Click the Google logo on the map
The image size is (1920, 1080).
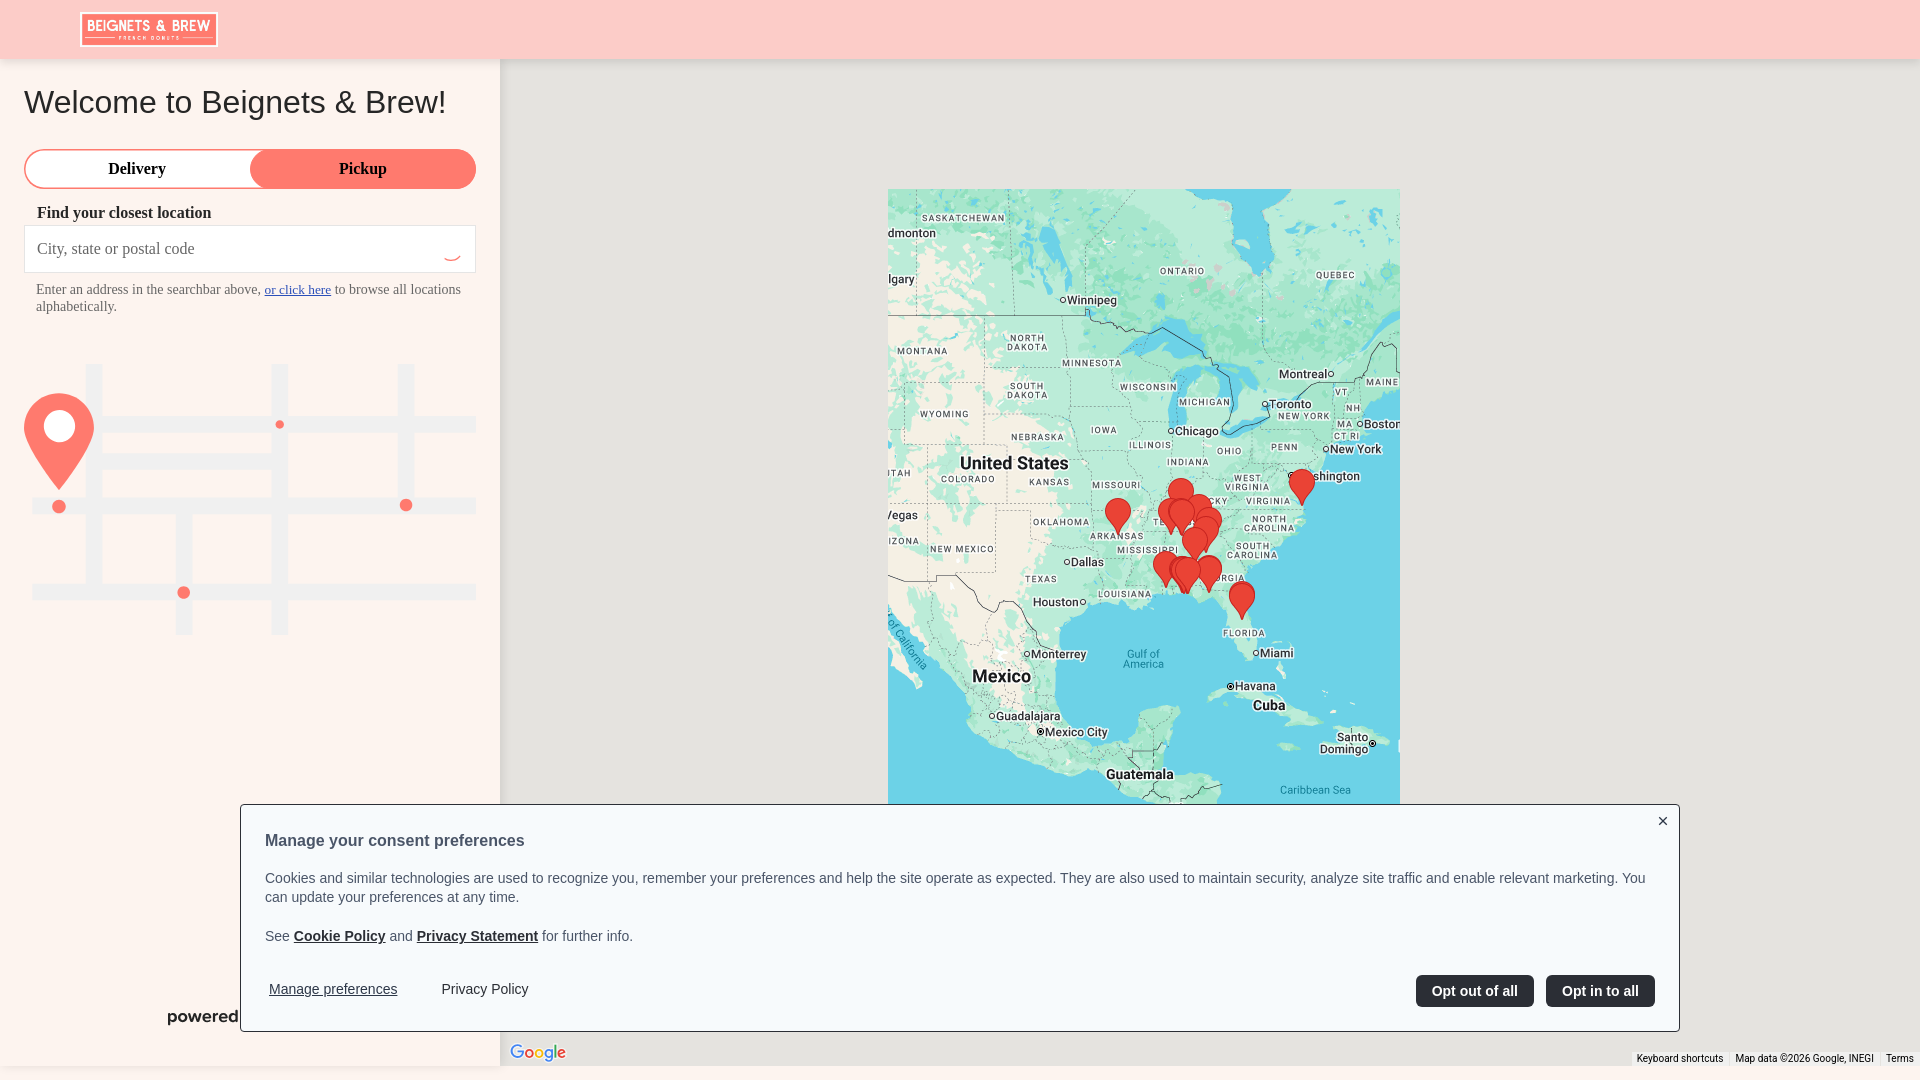(x=538, y=1052)
